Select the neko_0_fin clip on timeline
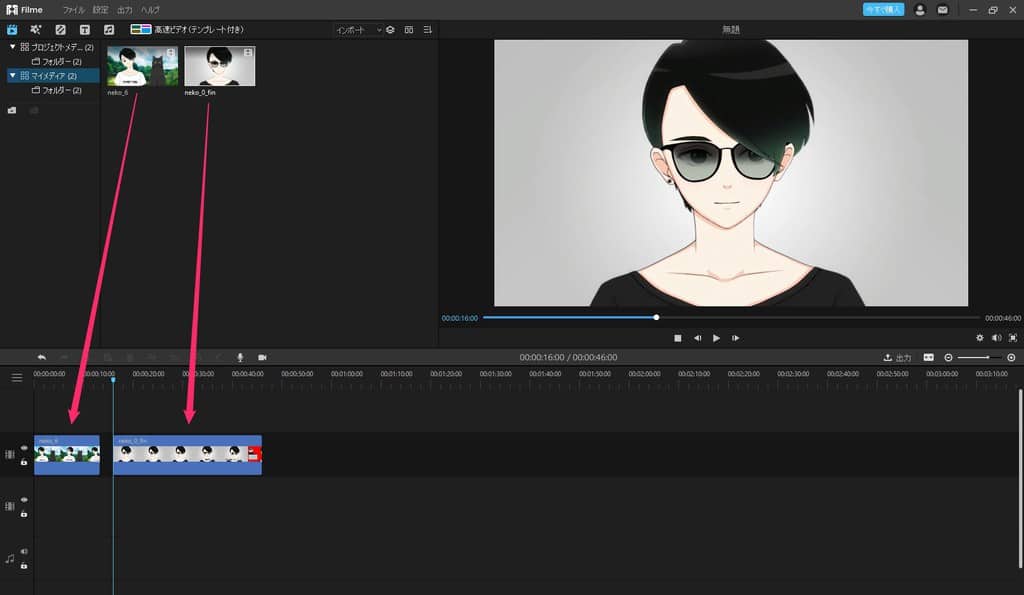This screenshot has width=1024, height=595. click(x=187, y=455)
